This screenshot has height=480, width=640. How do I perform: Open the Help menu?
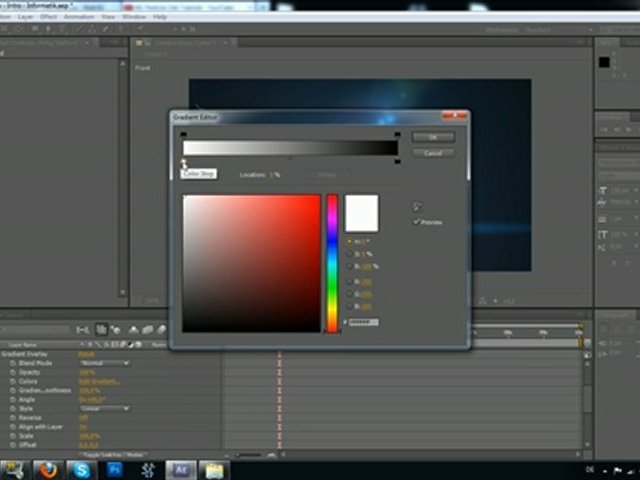click(160, 17)
